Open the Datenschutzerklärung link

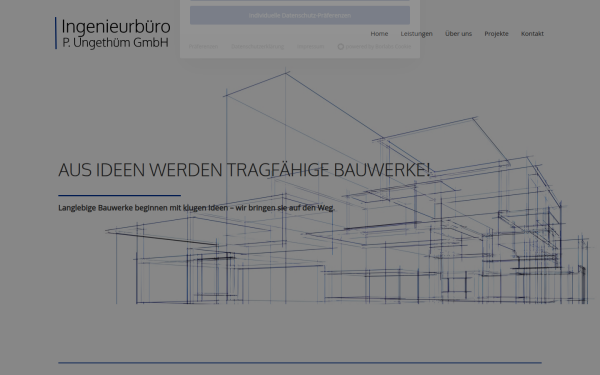click(258, 46)
